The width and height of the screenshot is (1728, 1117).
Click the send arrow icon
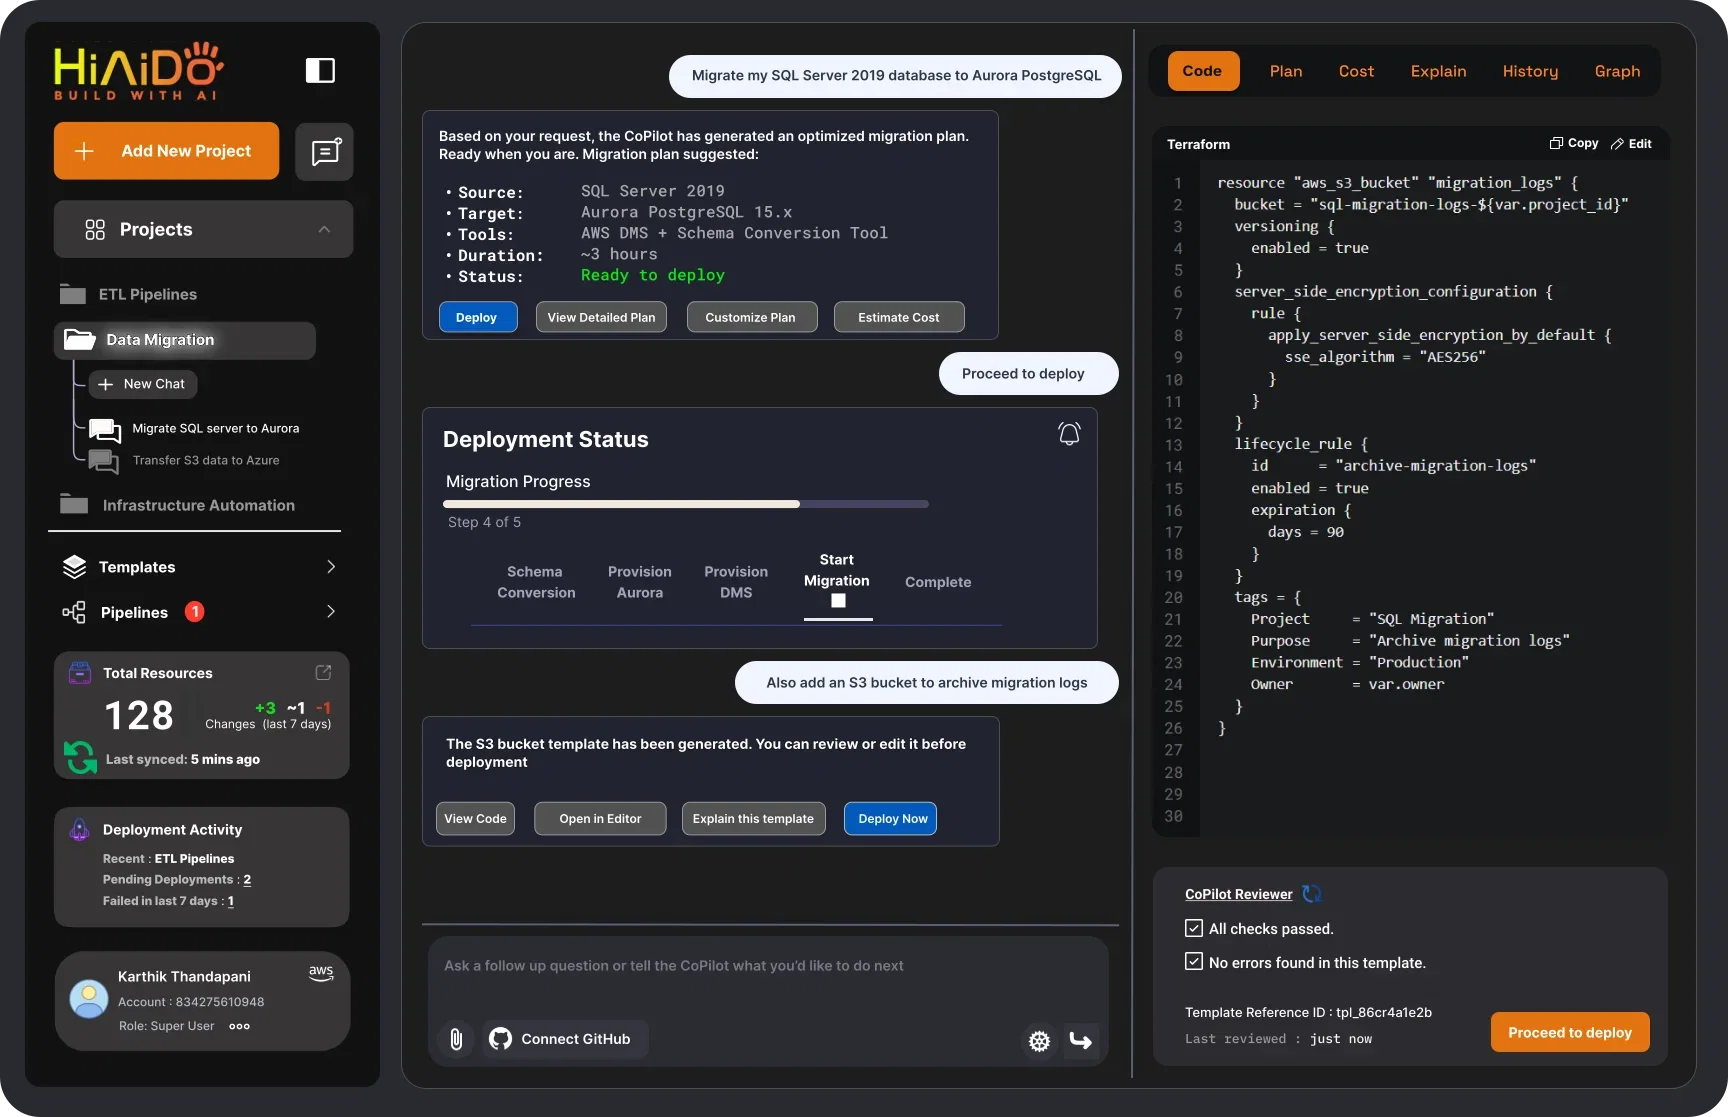(1081, 1041)
